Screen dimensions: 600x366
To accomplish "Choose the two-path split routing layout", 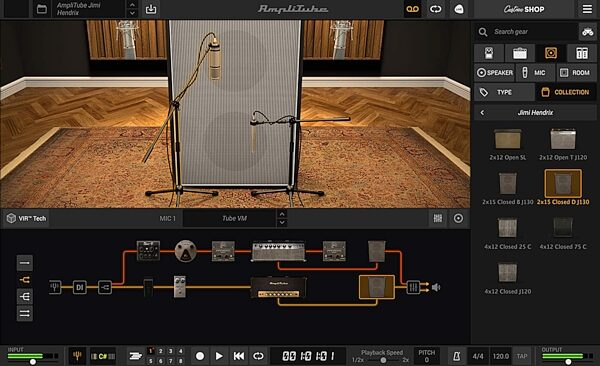I will (x=24, y=280).
